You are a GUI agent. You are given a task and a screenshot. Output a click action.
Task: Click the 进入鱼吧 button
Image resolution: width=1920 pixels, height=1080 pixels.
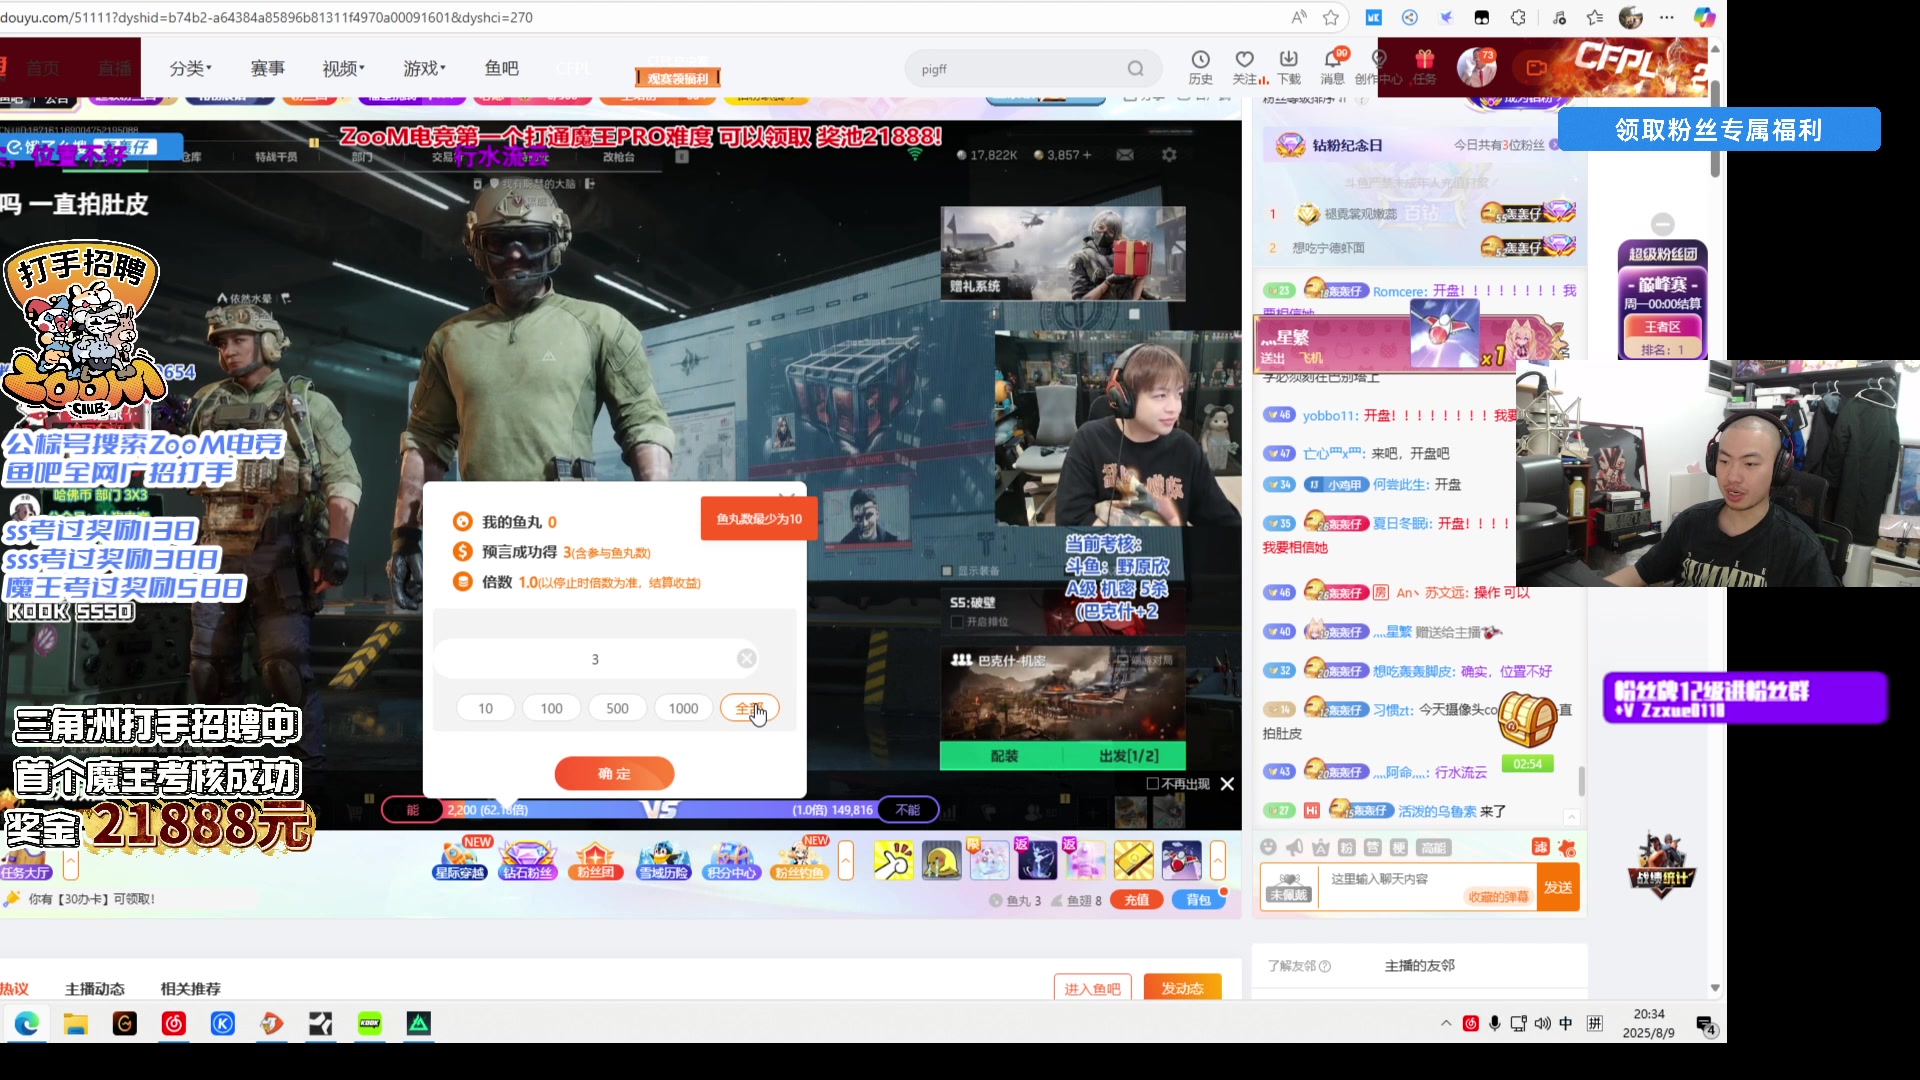tap(1092, 988)
